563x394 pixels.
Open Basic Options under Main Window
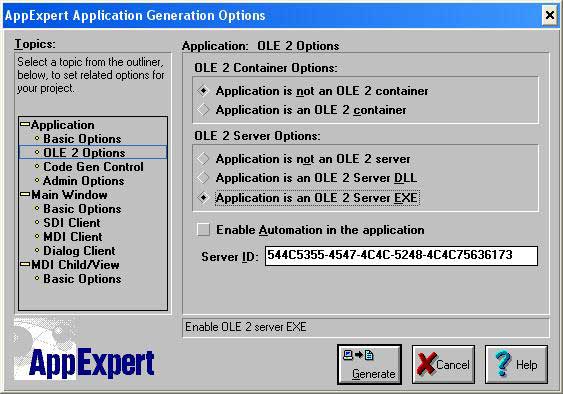pyautogui.click(x=82, y=209)
